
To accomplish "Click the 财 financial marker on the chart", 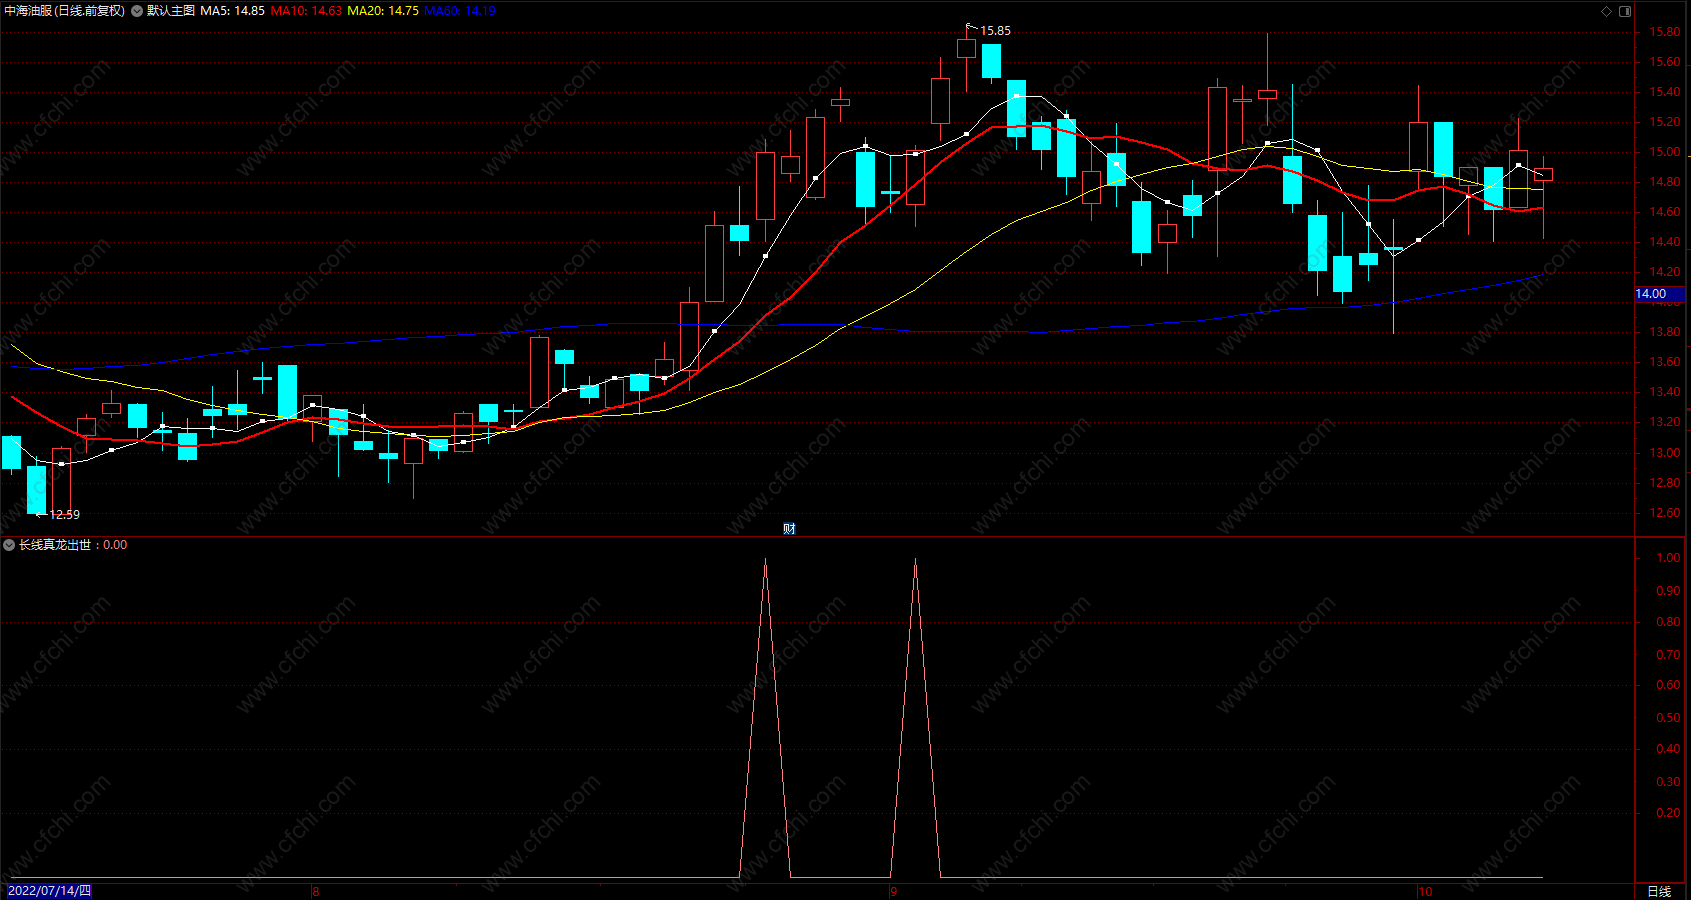I will click(x=789, y=528).
